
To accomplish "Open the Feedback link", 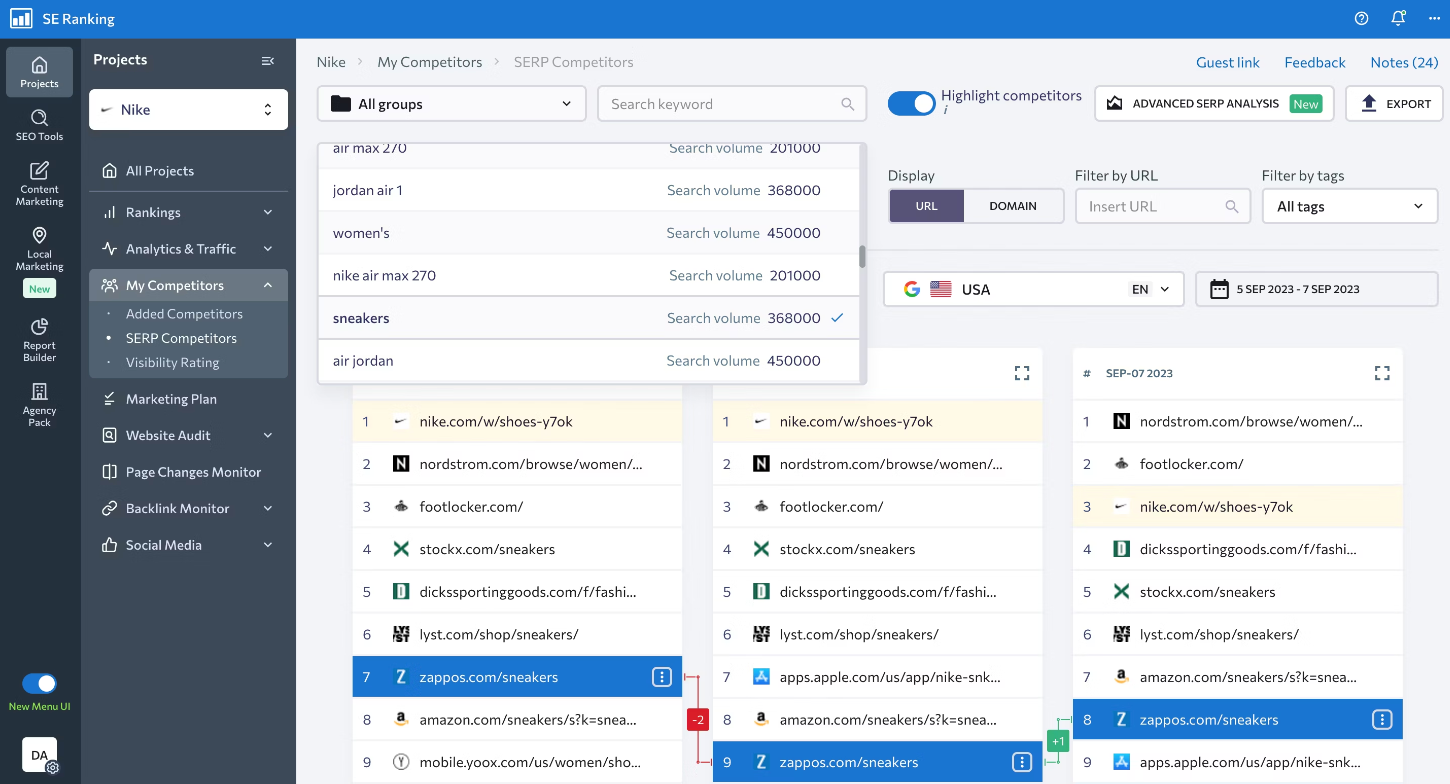I will coord(1315,62).
